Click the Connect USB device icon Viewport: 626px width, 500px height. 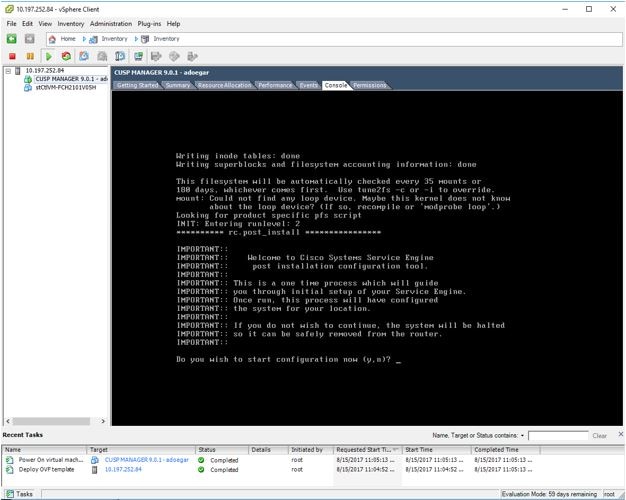tap(192, 56)
